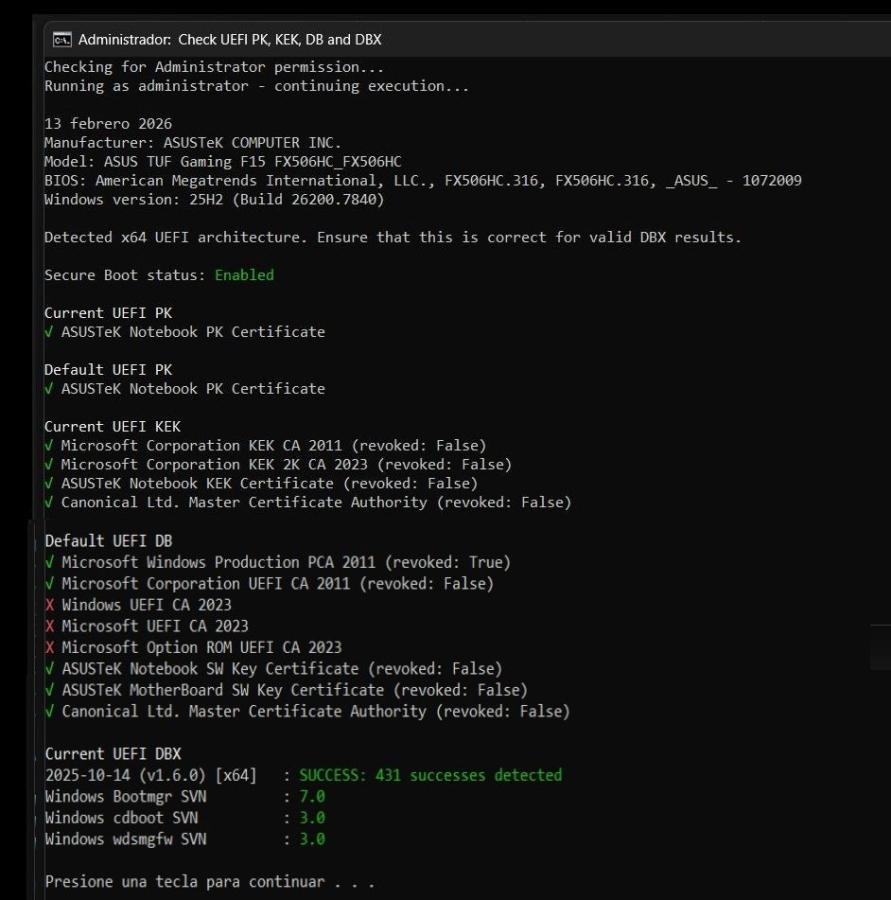Click green check beside Microsoft Corporation KEK CA 2011
The width and height of the screenshot is (891, 900).
[49, 446]
